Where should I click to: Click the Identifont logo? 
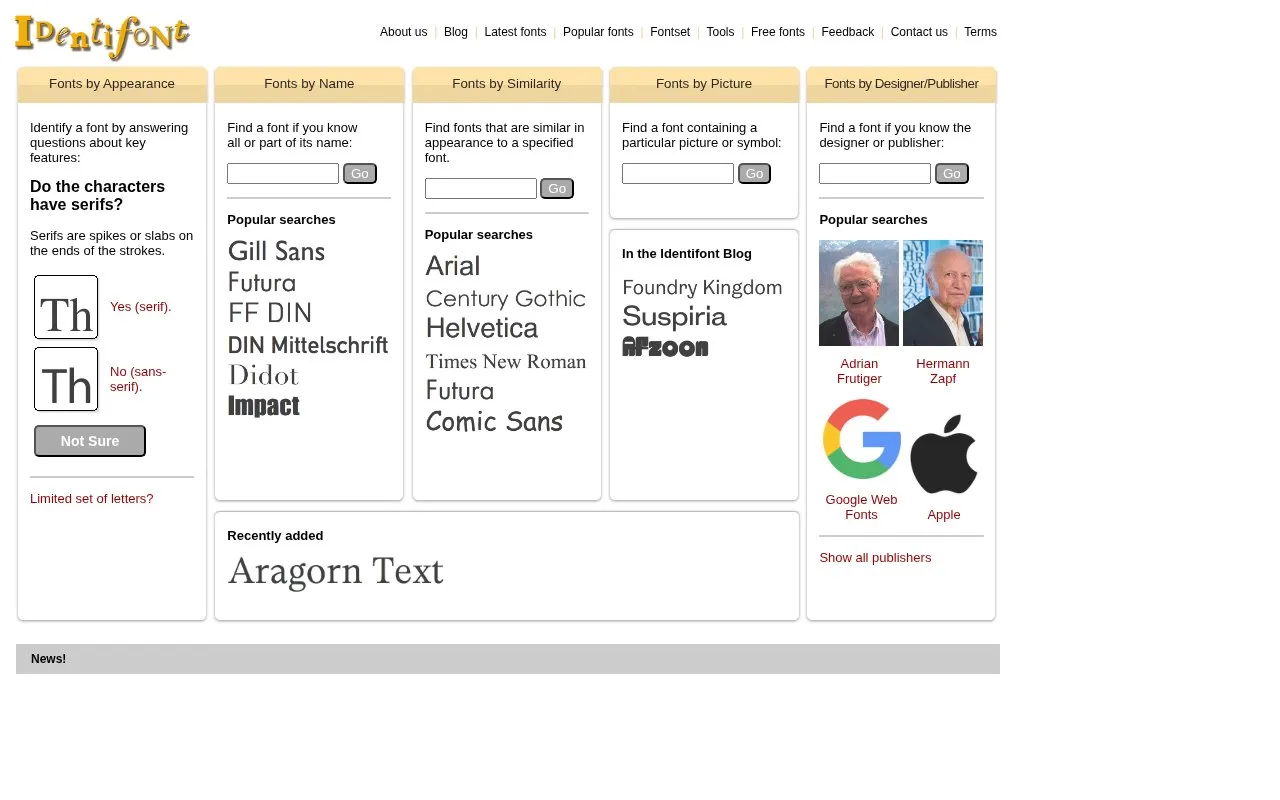(x=102, y=37)
